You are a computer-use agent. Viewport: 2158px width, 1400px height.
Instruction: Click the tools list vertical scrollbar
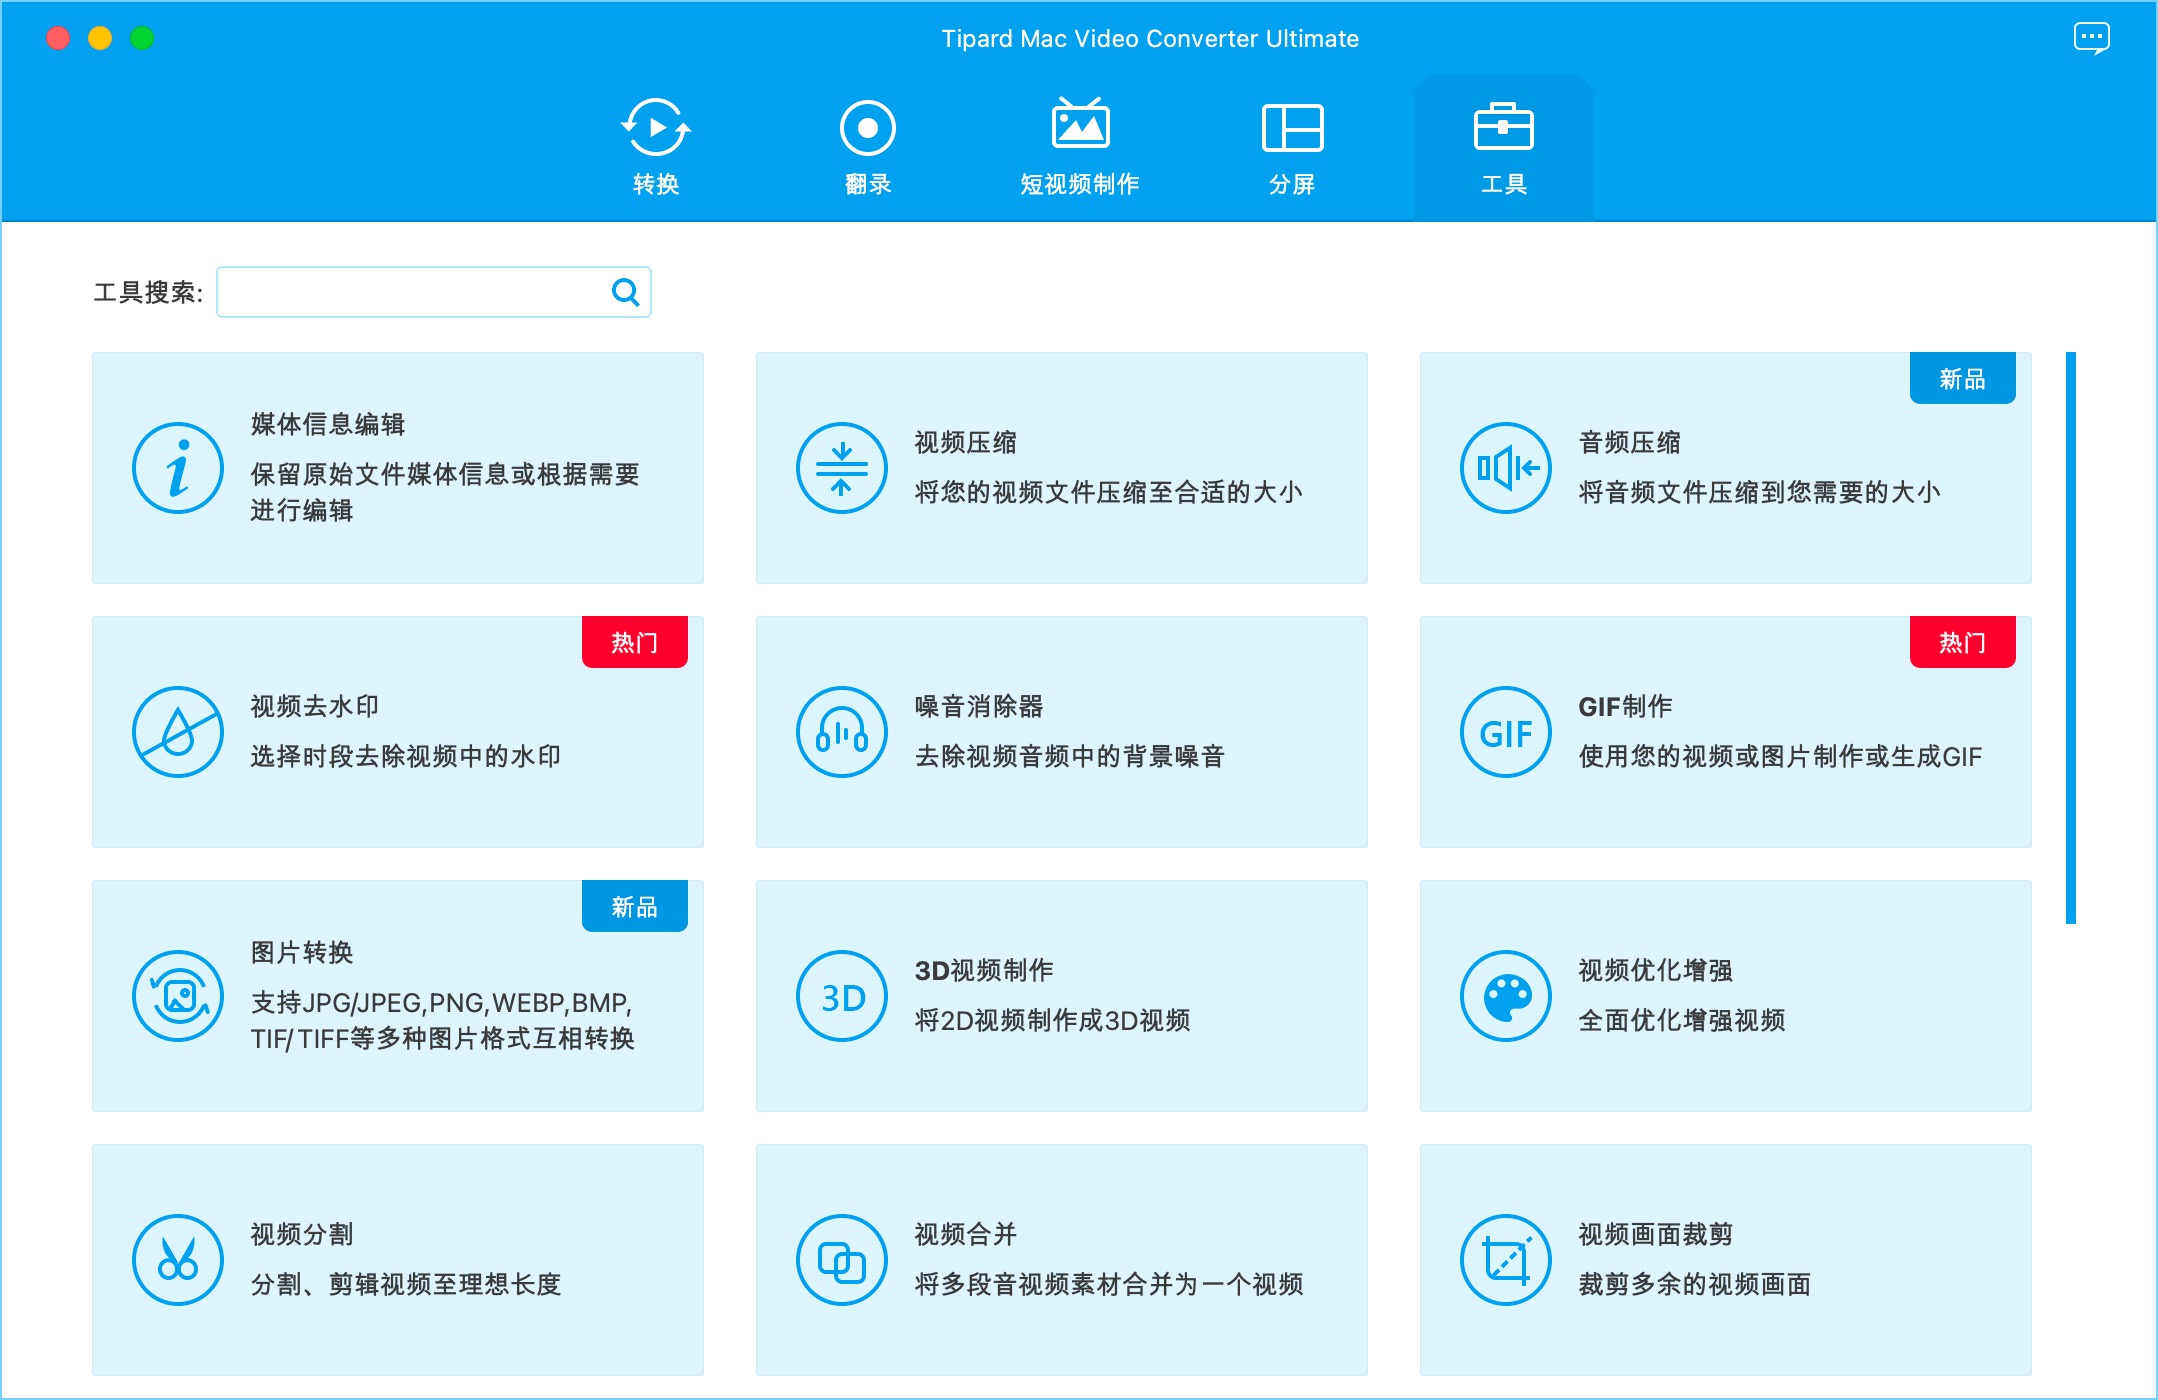tap(2071, 638)
